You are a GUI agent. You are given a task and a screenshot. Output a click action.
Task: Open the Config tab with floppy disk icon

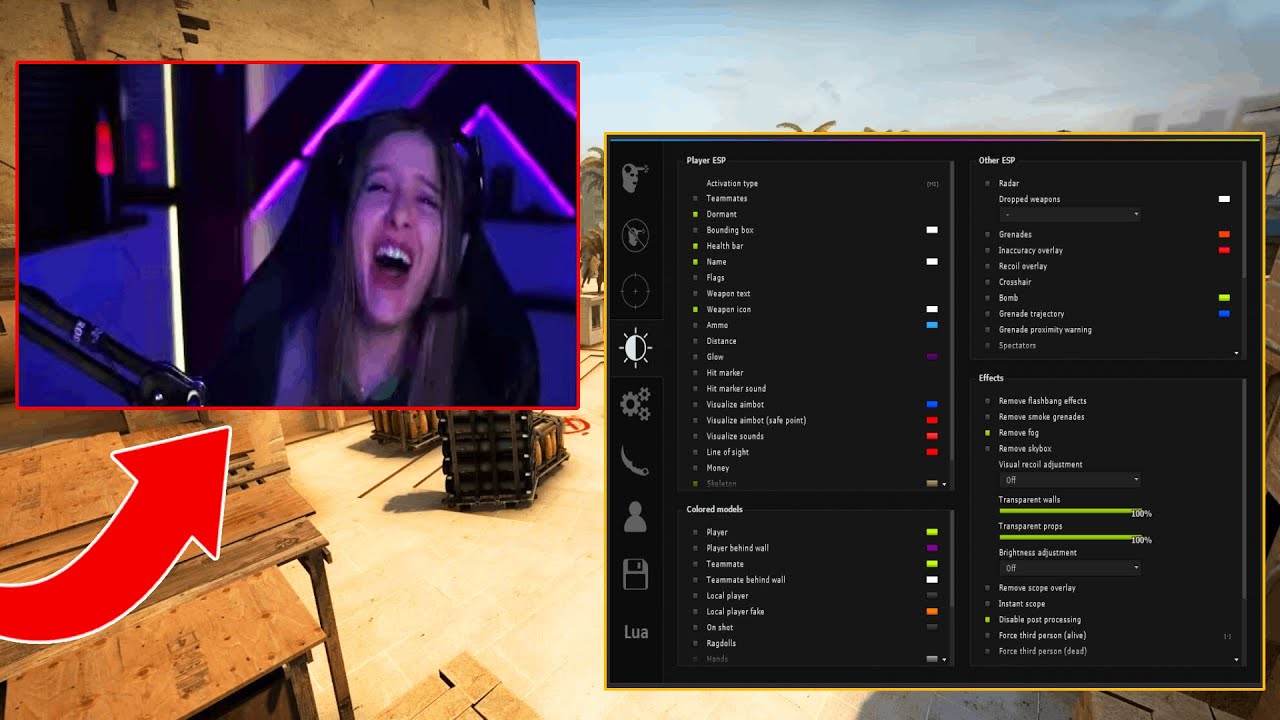(635, 574)
